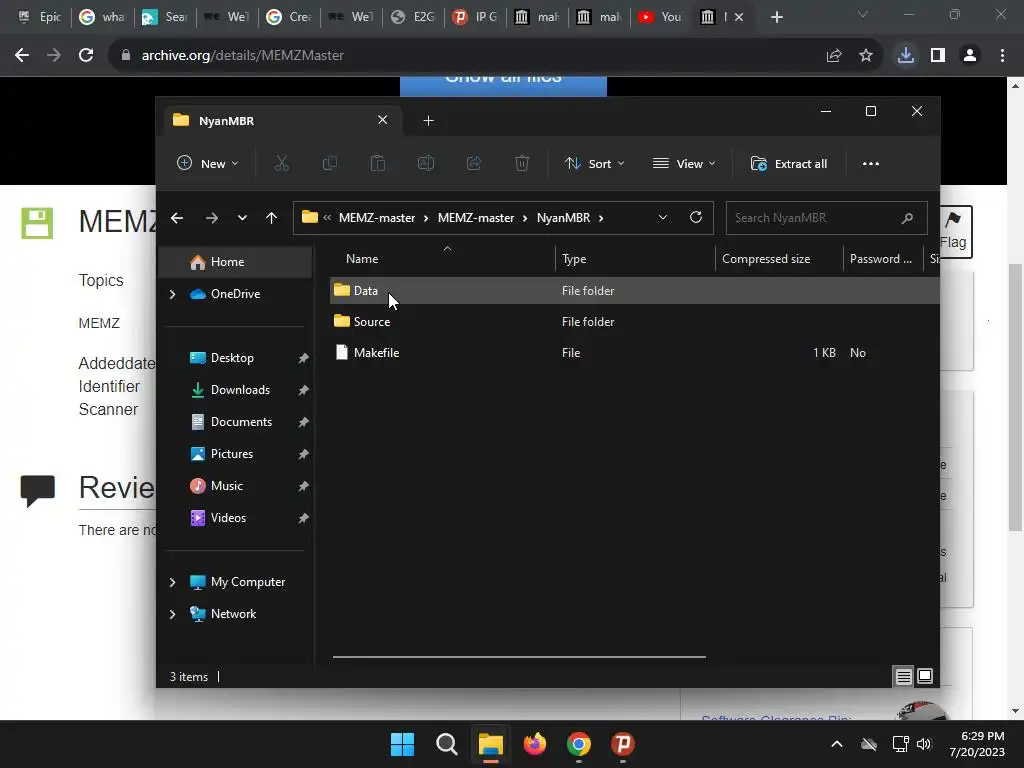Refresh the NyanMBR folder view
Viewport: 1024px width, 768px height.
pos(696,217)
